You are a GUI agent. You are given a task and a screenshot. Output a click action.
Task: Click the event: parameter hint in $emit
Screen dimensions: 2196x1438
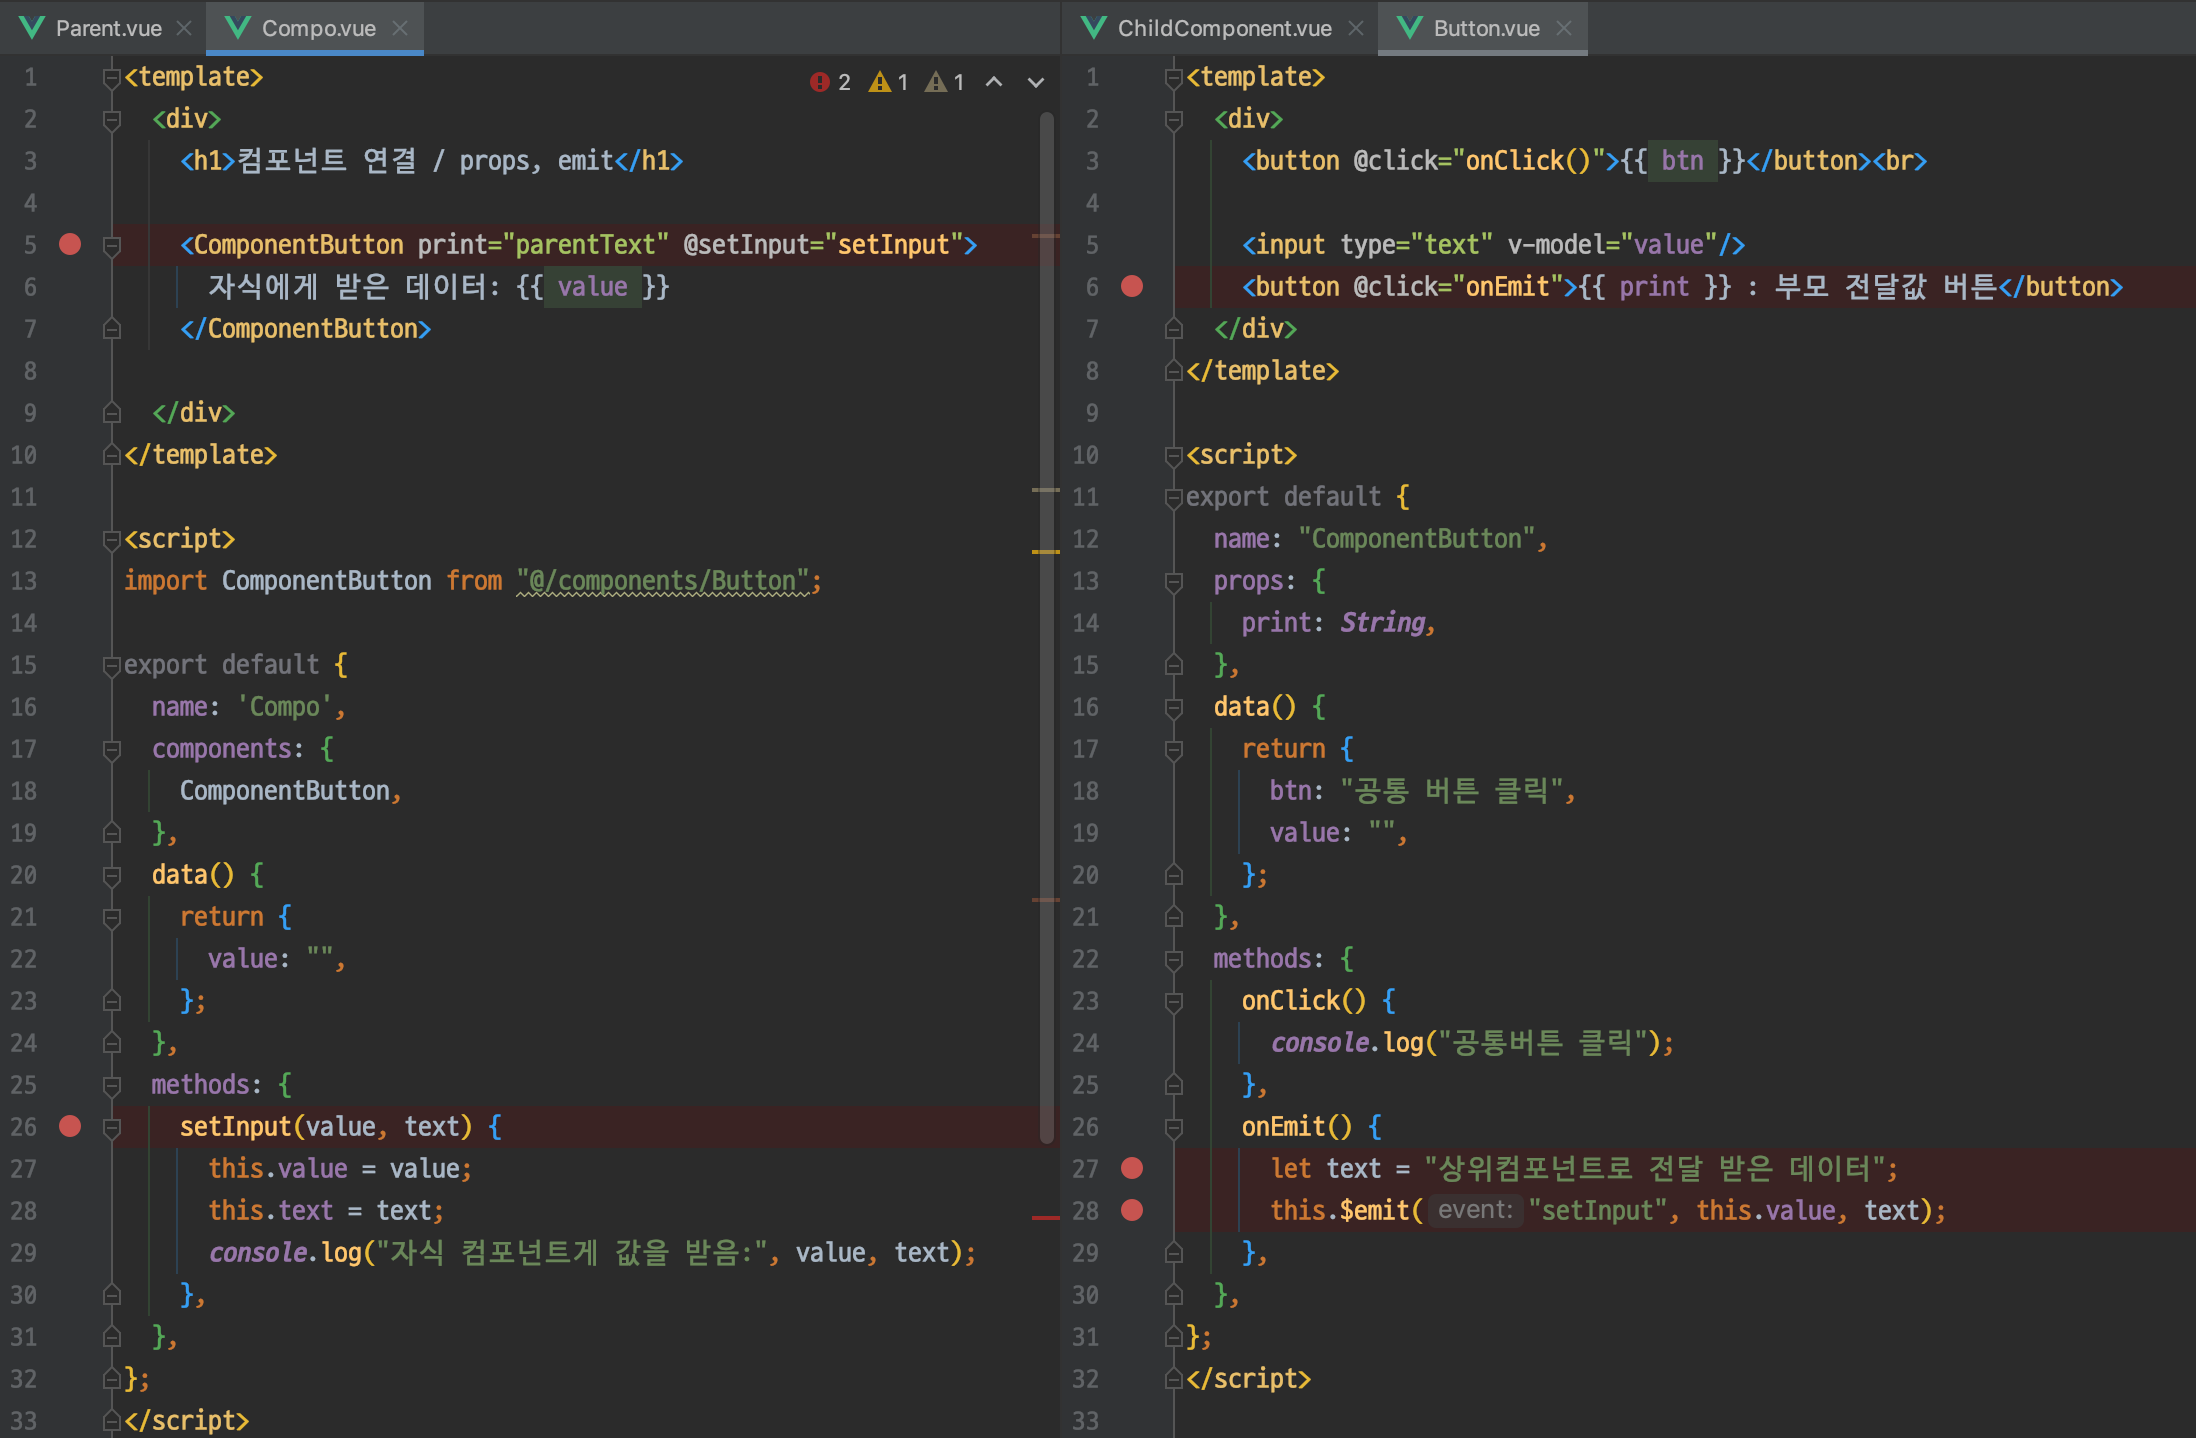coord(1474,1210)
